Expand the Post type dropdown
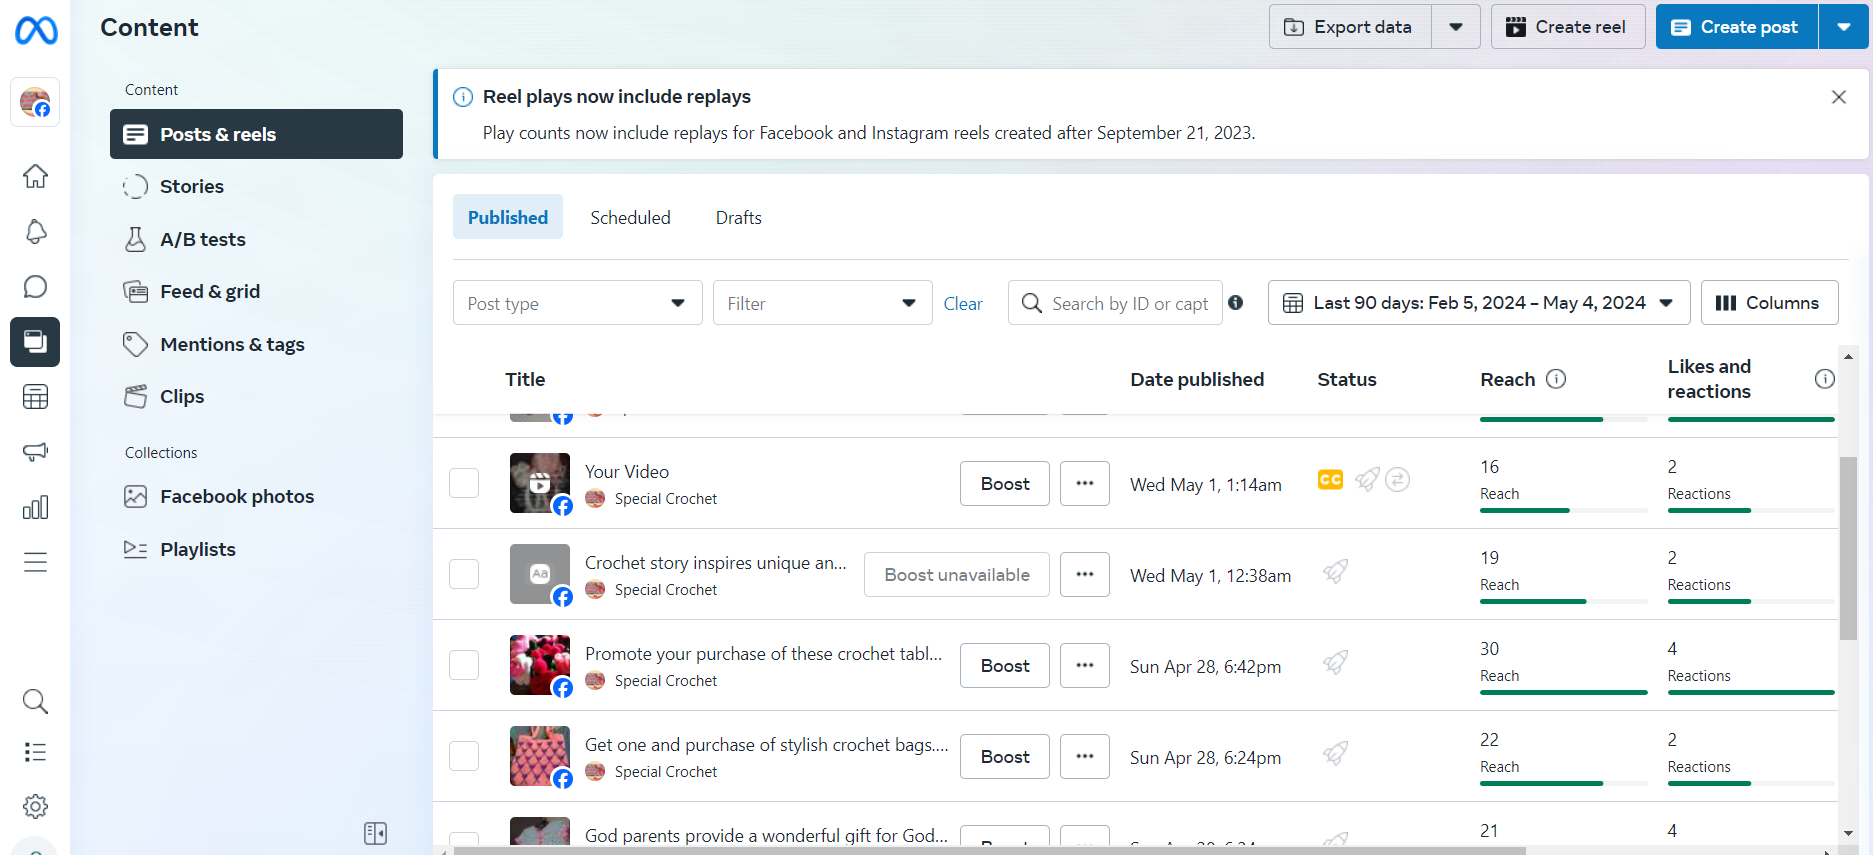 [577, 303]
